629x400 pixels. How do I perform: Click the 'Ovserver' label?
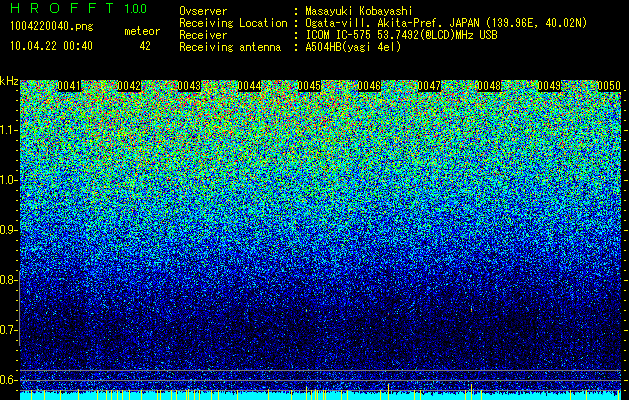(203, 11)
